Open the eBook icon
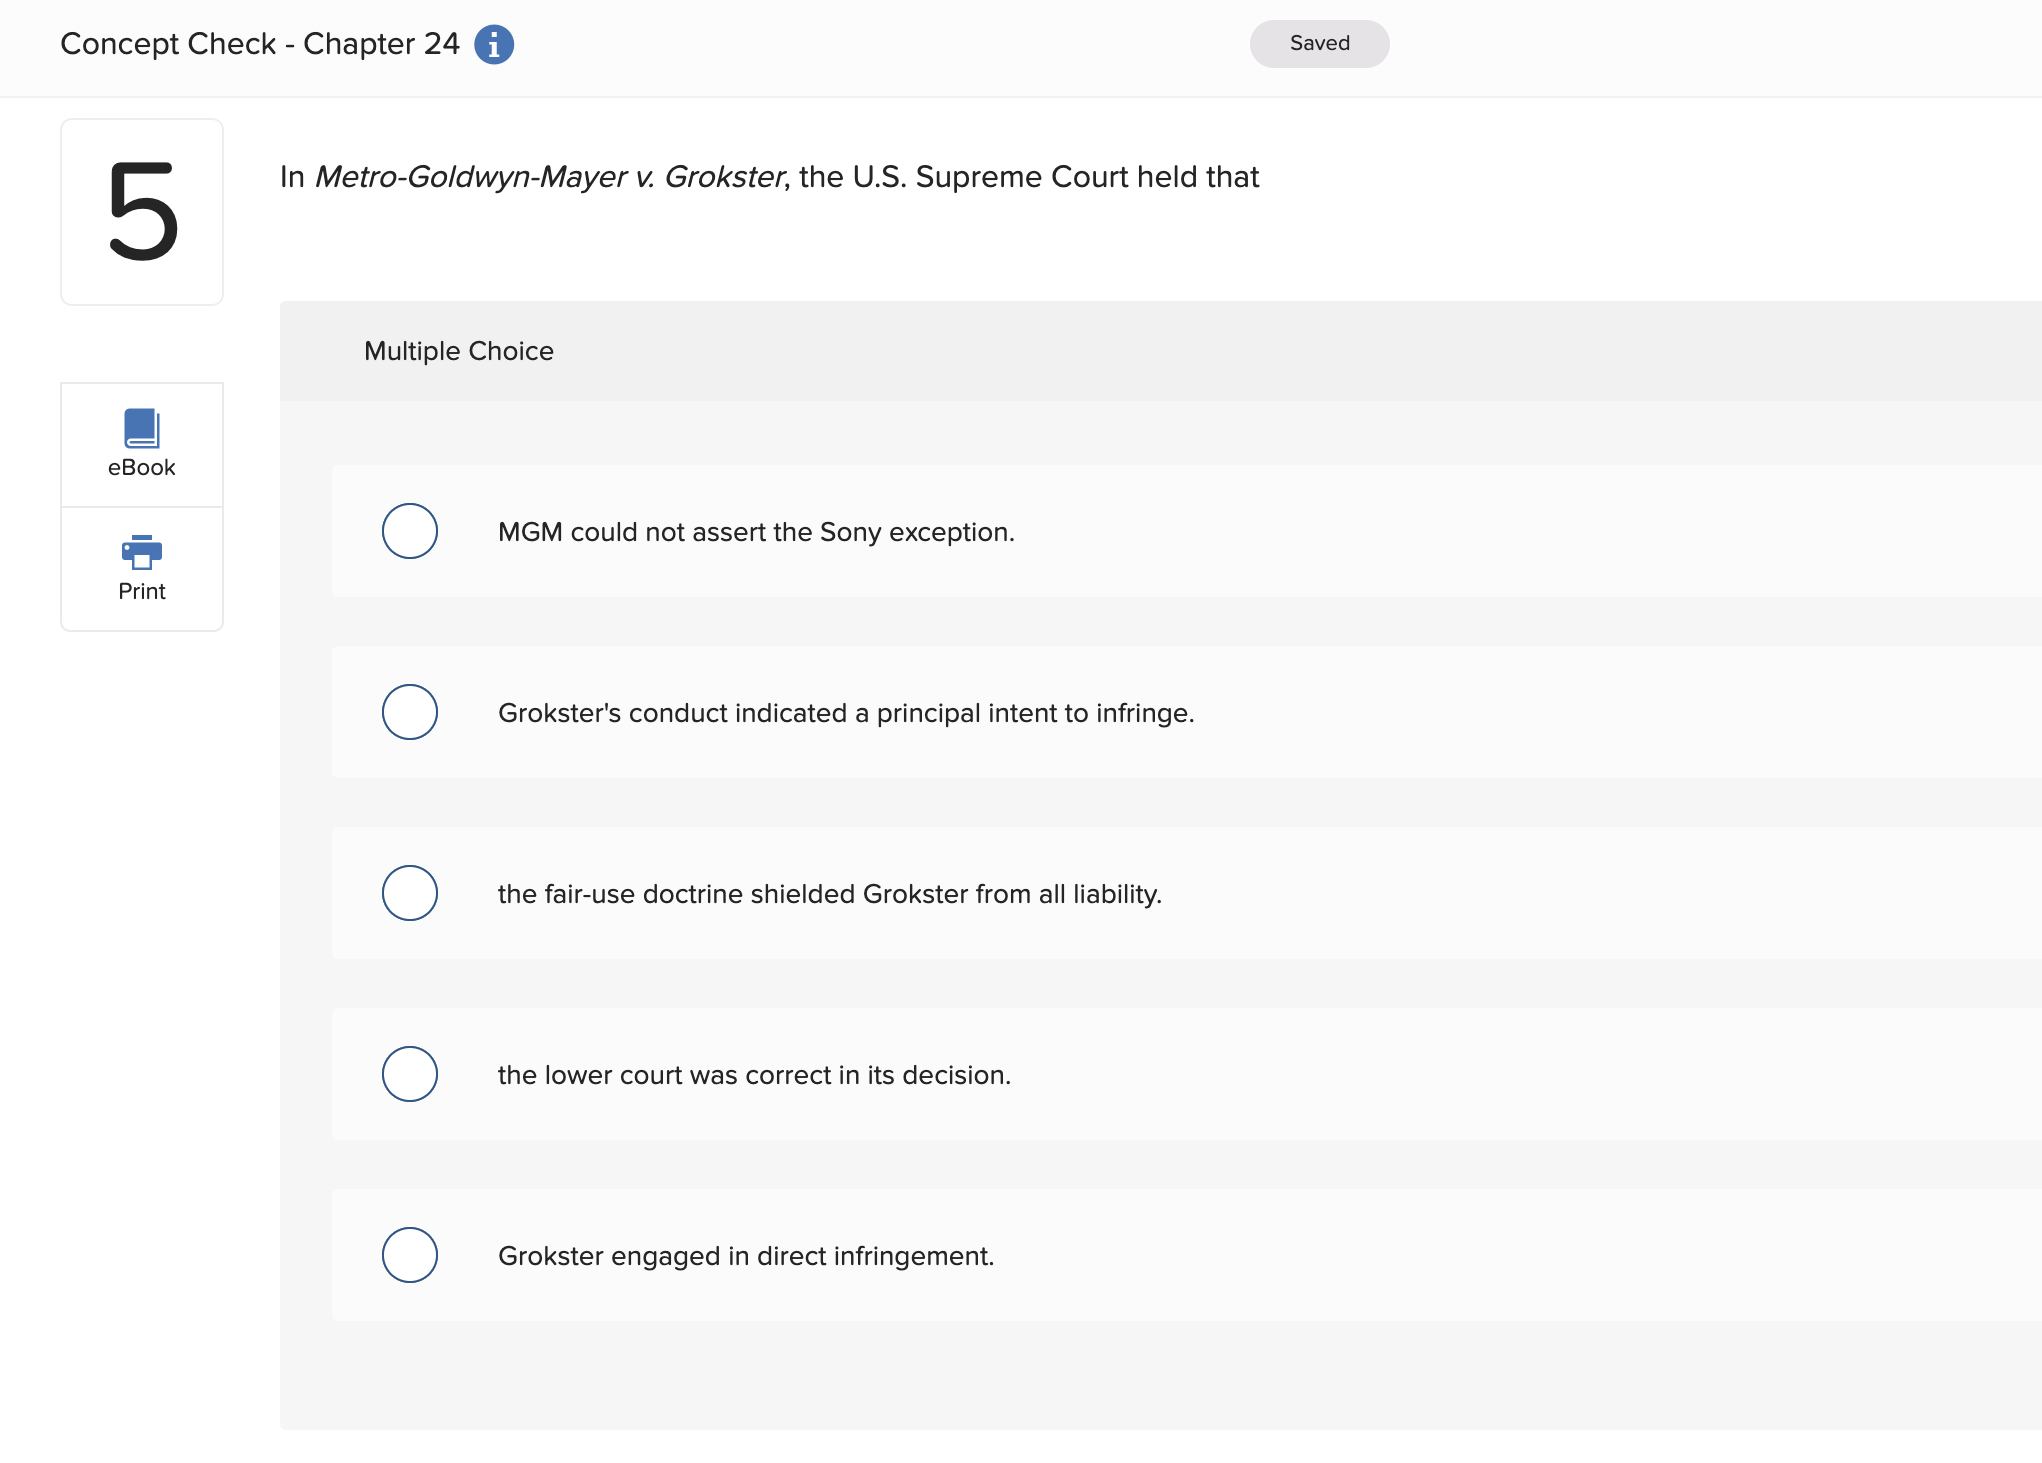Image resolution: width=2042 pixels, height=1463 pixels. (x=142, y=428)
